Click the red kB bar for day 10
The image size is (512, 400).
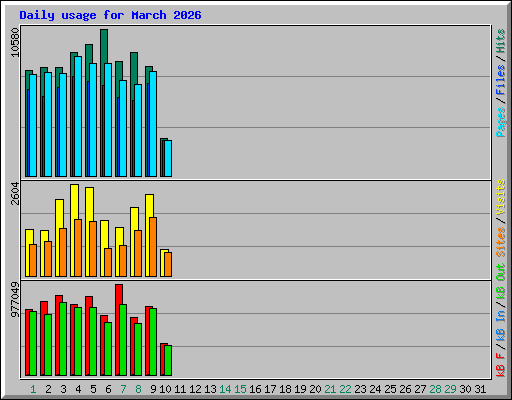162,360
